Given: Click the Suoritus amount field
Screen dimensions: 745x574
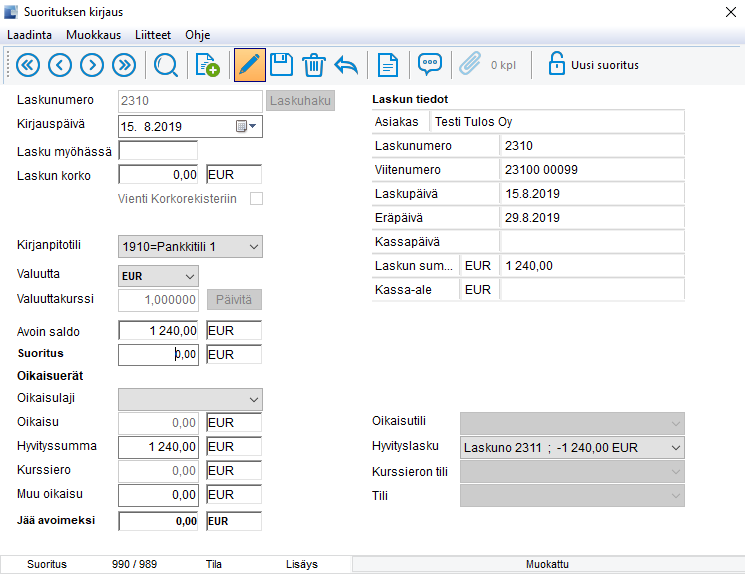Looking at the screenshot, I should click(x=158, y=354).
